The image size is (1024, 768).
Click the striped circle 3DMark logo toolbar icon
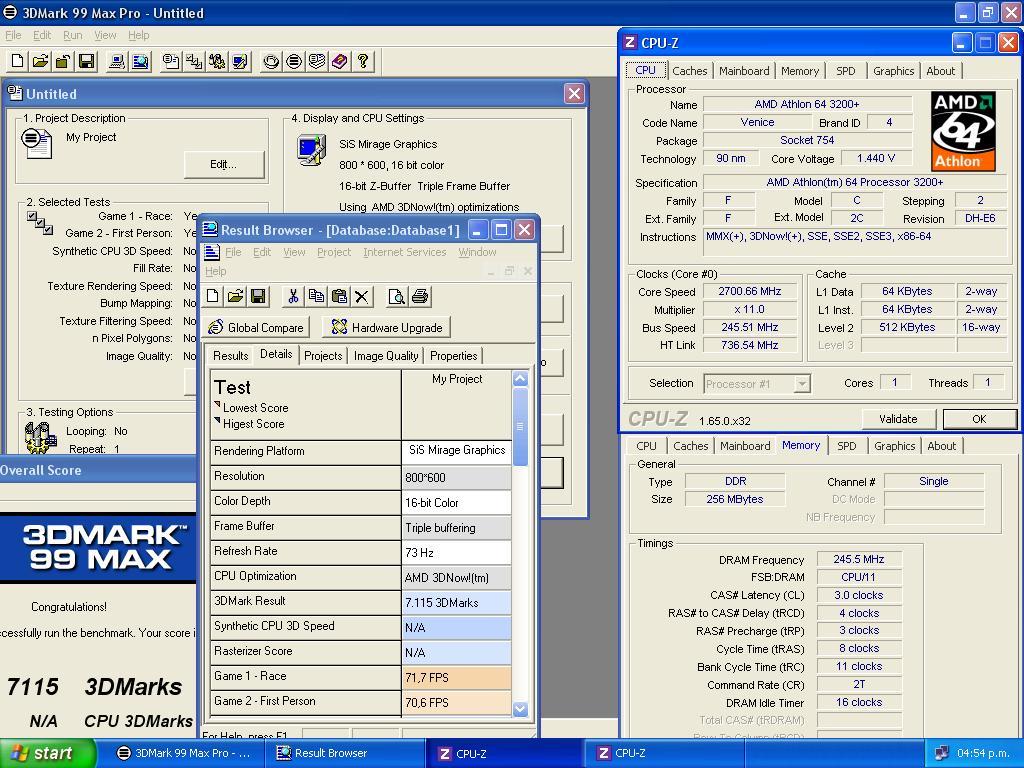294,61
